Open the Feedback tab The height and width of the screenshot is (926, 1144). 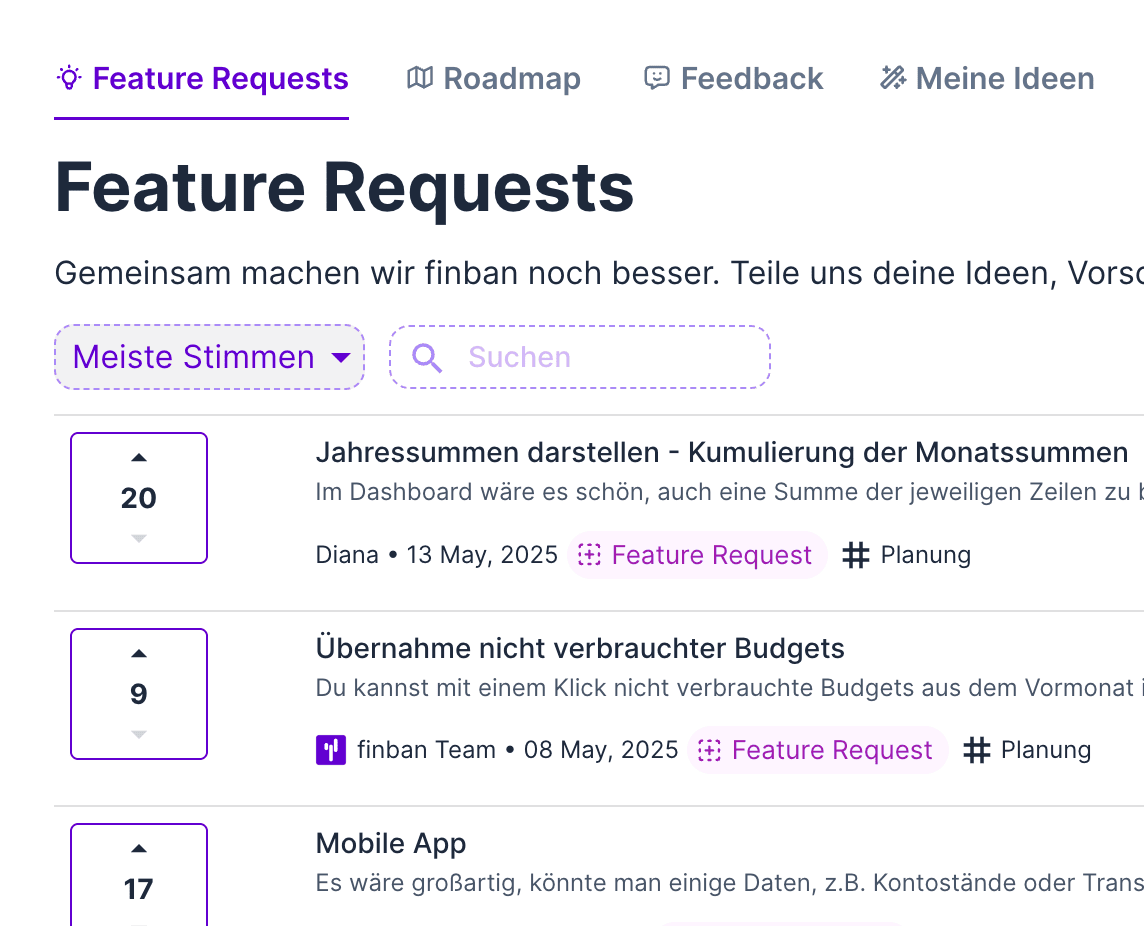click(733, 79)
